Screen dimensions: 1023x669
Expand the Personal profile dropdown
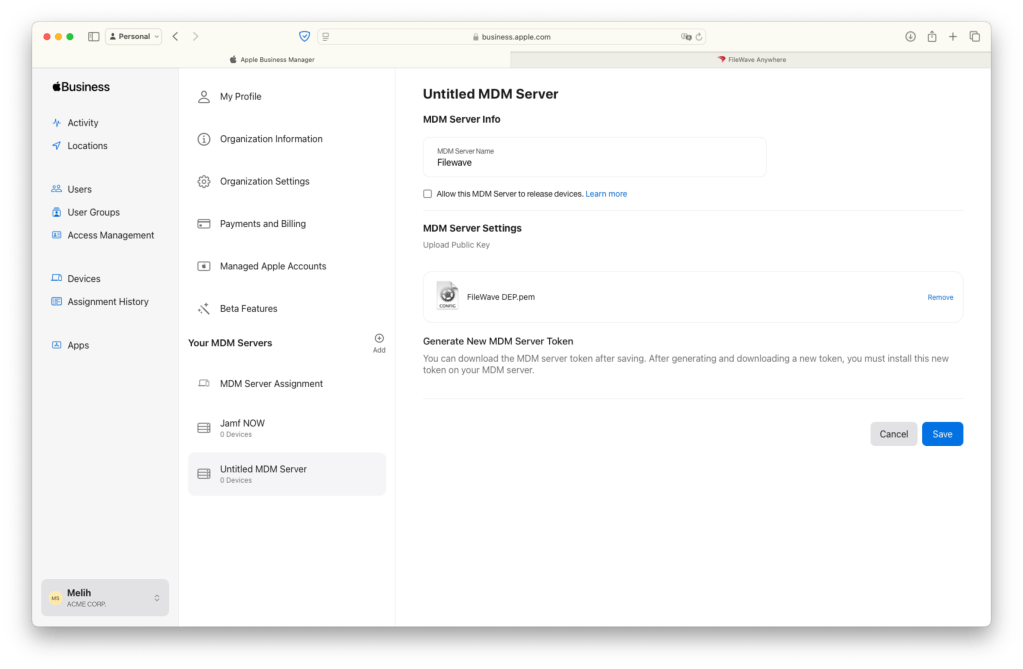(x=134, y=37)
